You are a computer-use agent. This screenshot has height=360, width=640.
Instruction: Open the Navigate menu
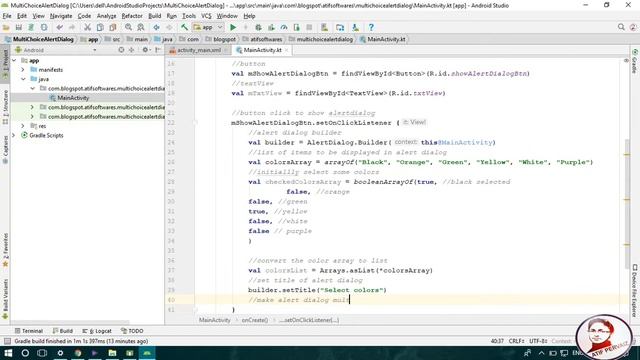coord(61,16)
